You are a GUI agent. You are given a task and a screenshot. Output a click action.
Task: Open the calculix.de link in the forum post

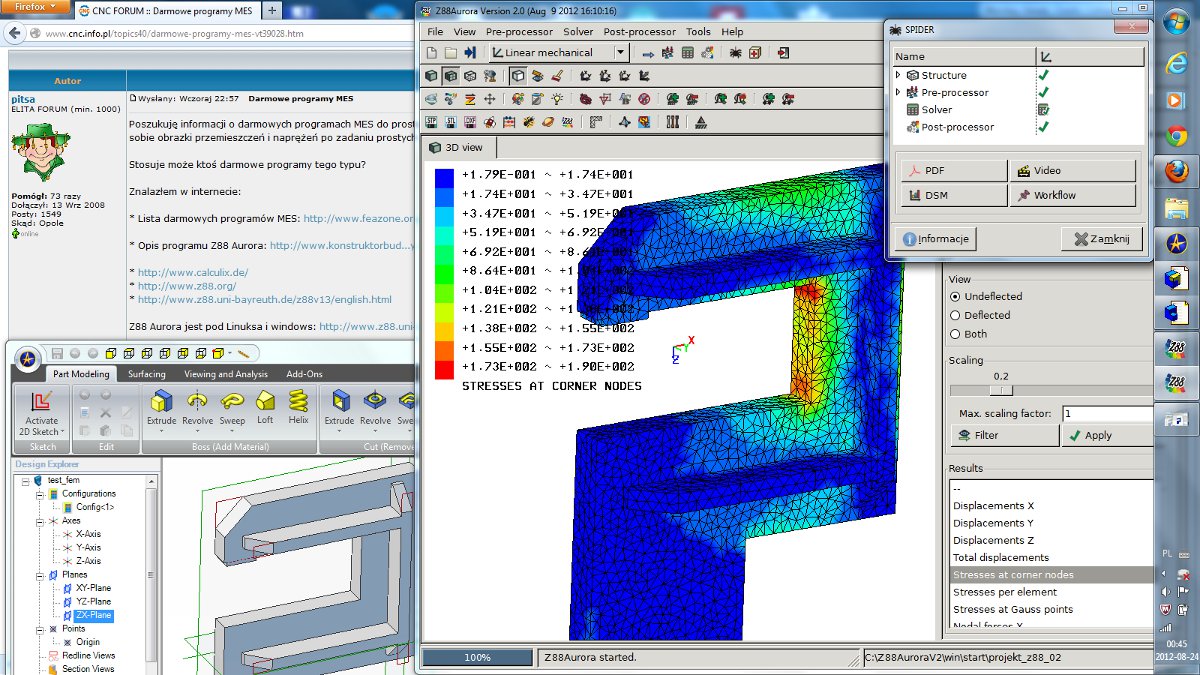click(x=193, y=272)
